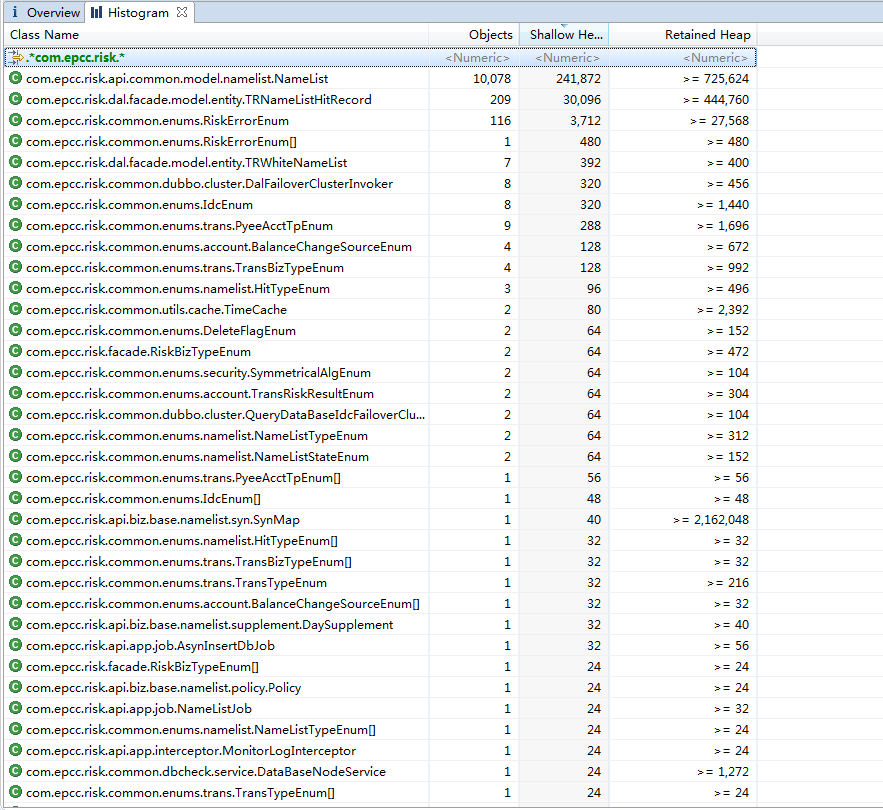
Task: Click class icon of RiskErrorEnum row
Action: coord(16,120)
